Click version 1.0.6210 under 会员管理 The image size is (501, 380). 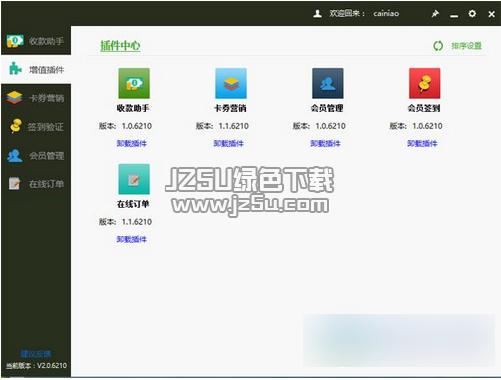(330, 126)
